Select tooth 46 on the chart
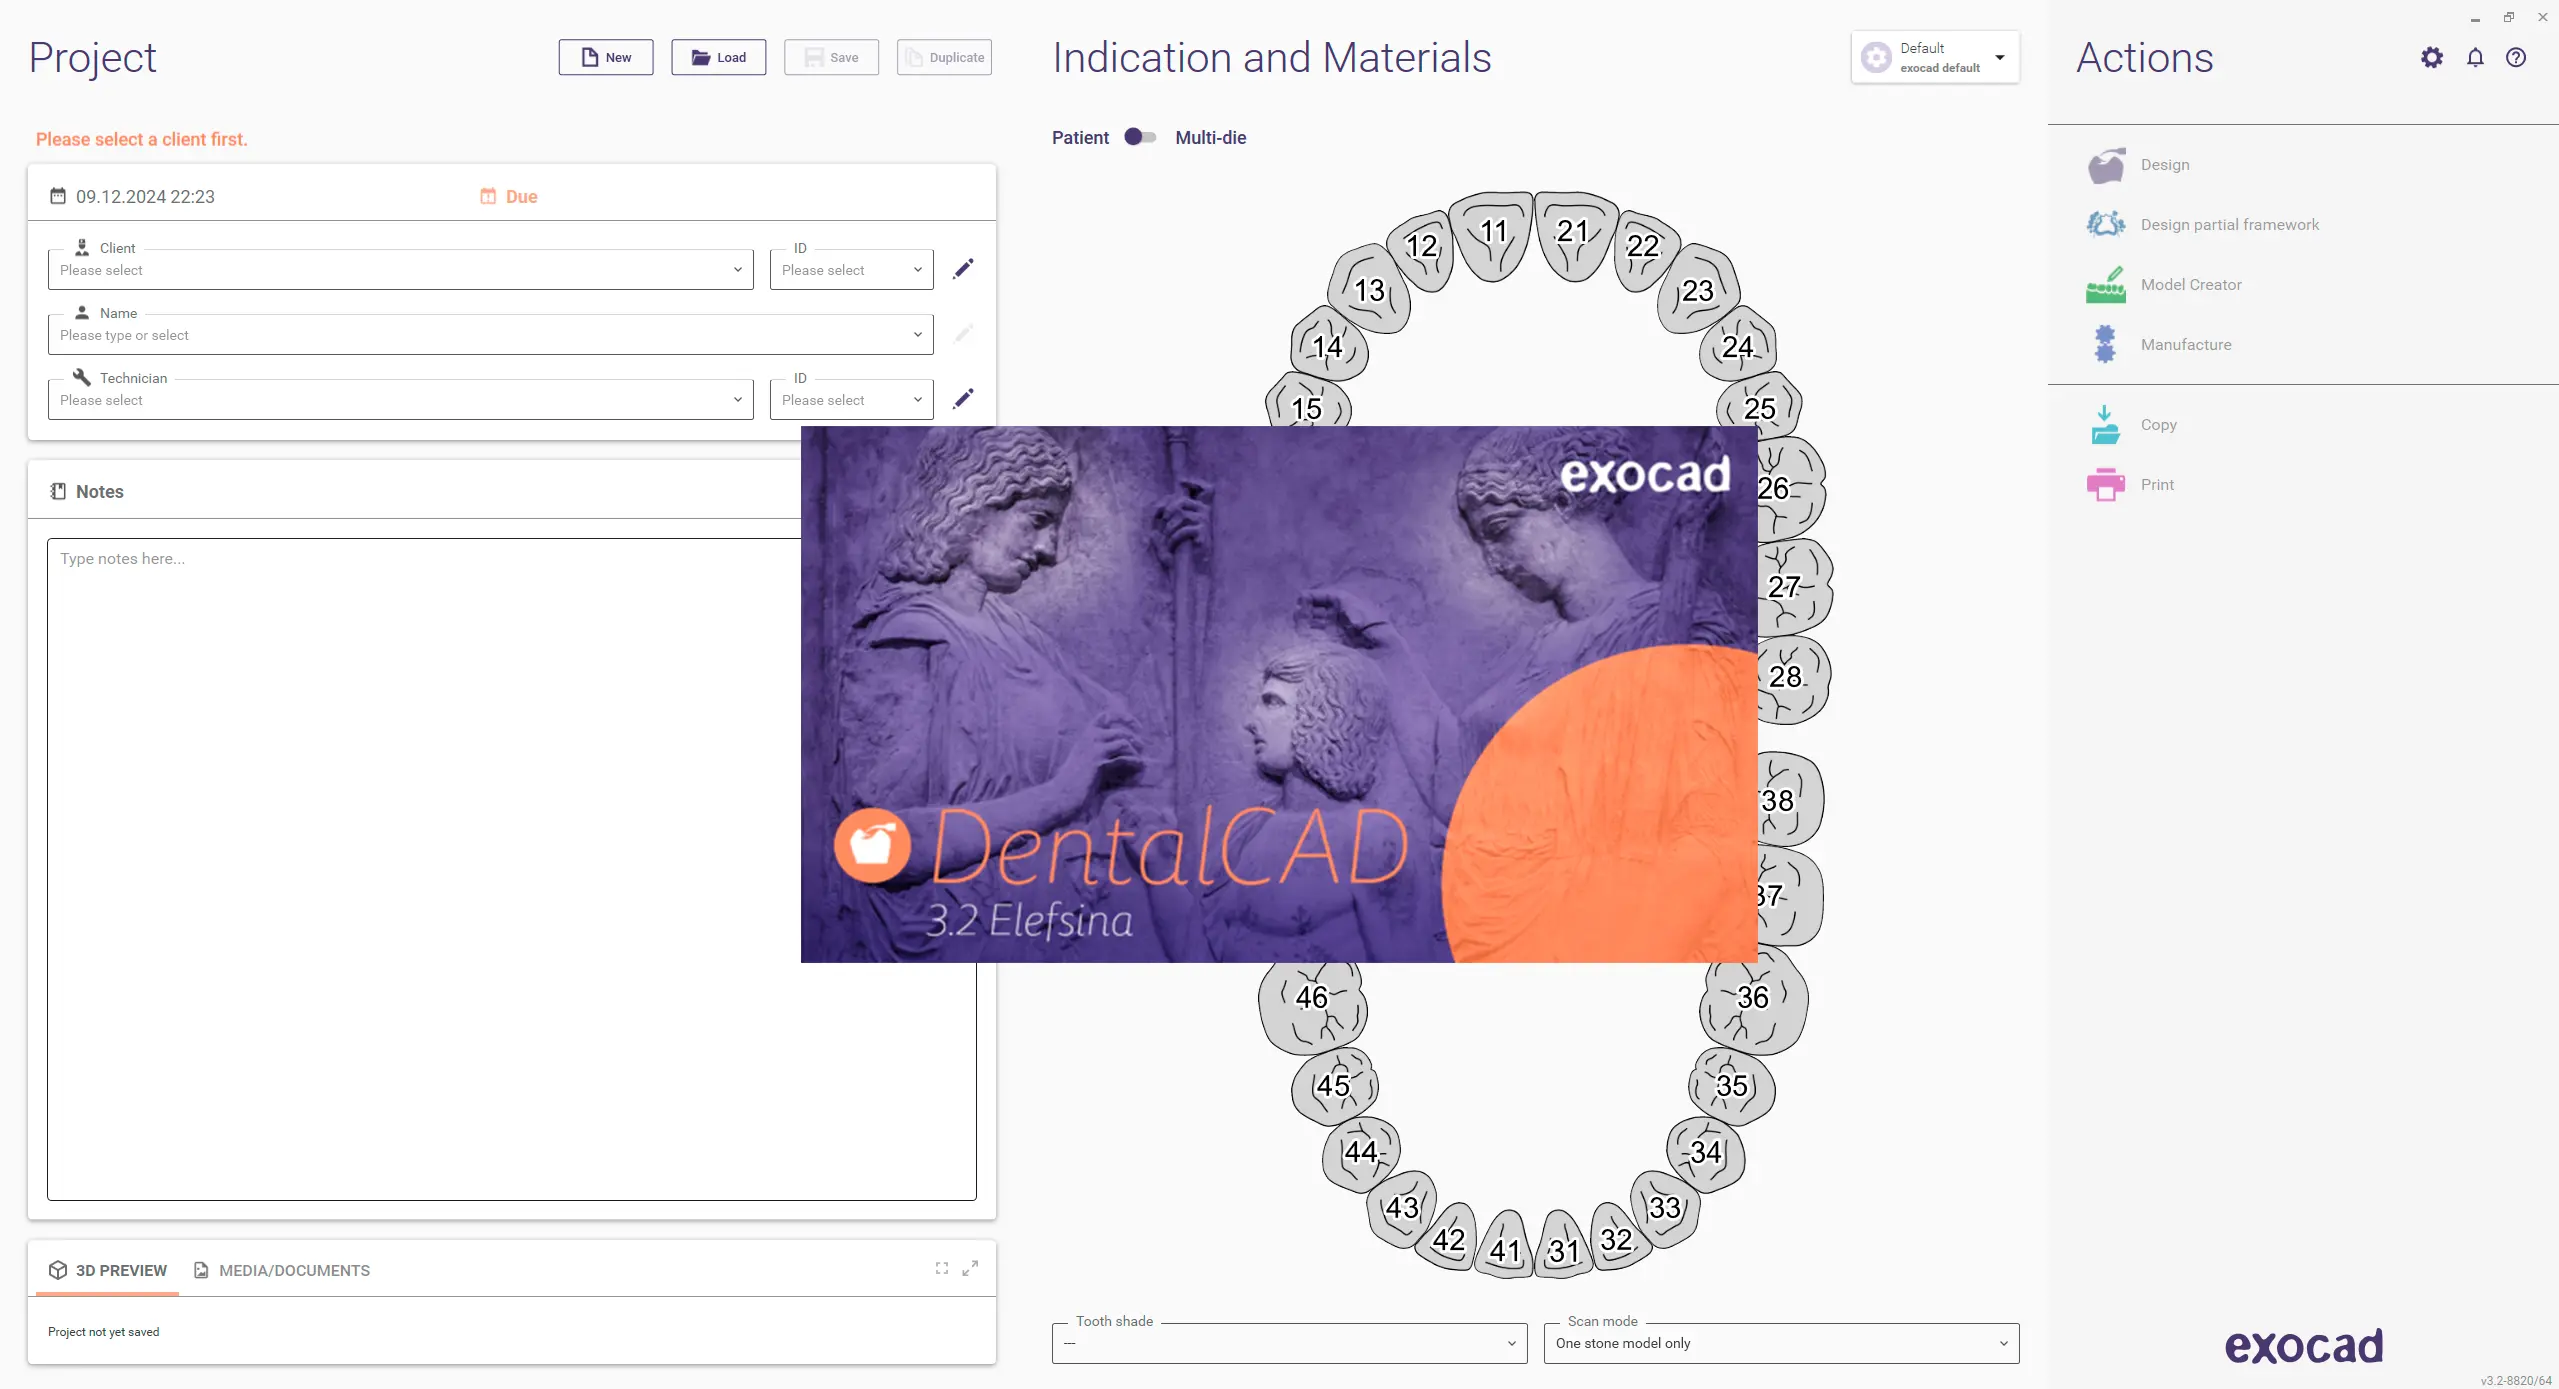The width and height of the screenshot is (2559, 1389). tap(1313, 1003)
